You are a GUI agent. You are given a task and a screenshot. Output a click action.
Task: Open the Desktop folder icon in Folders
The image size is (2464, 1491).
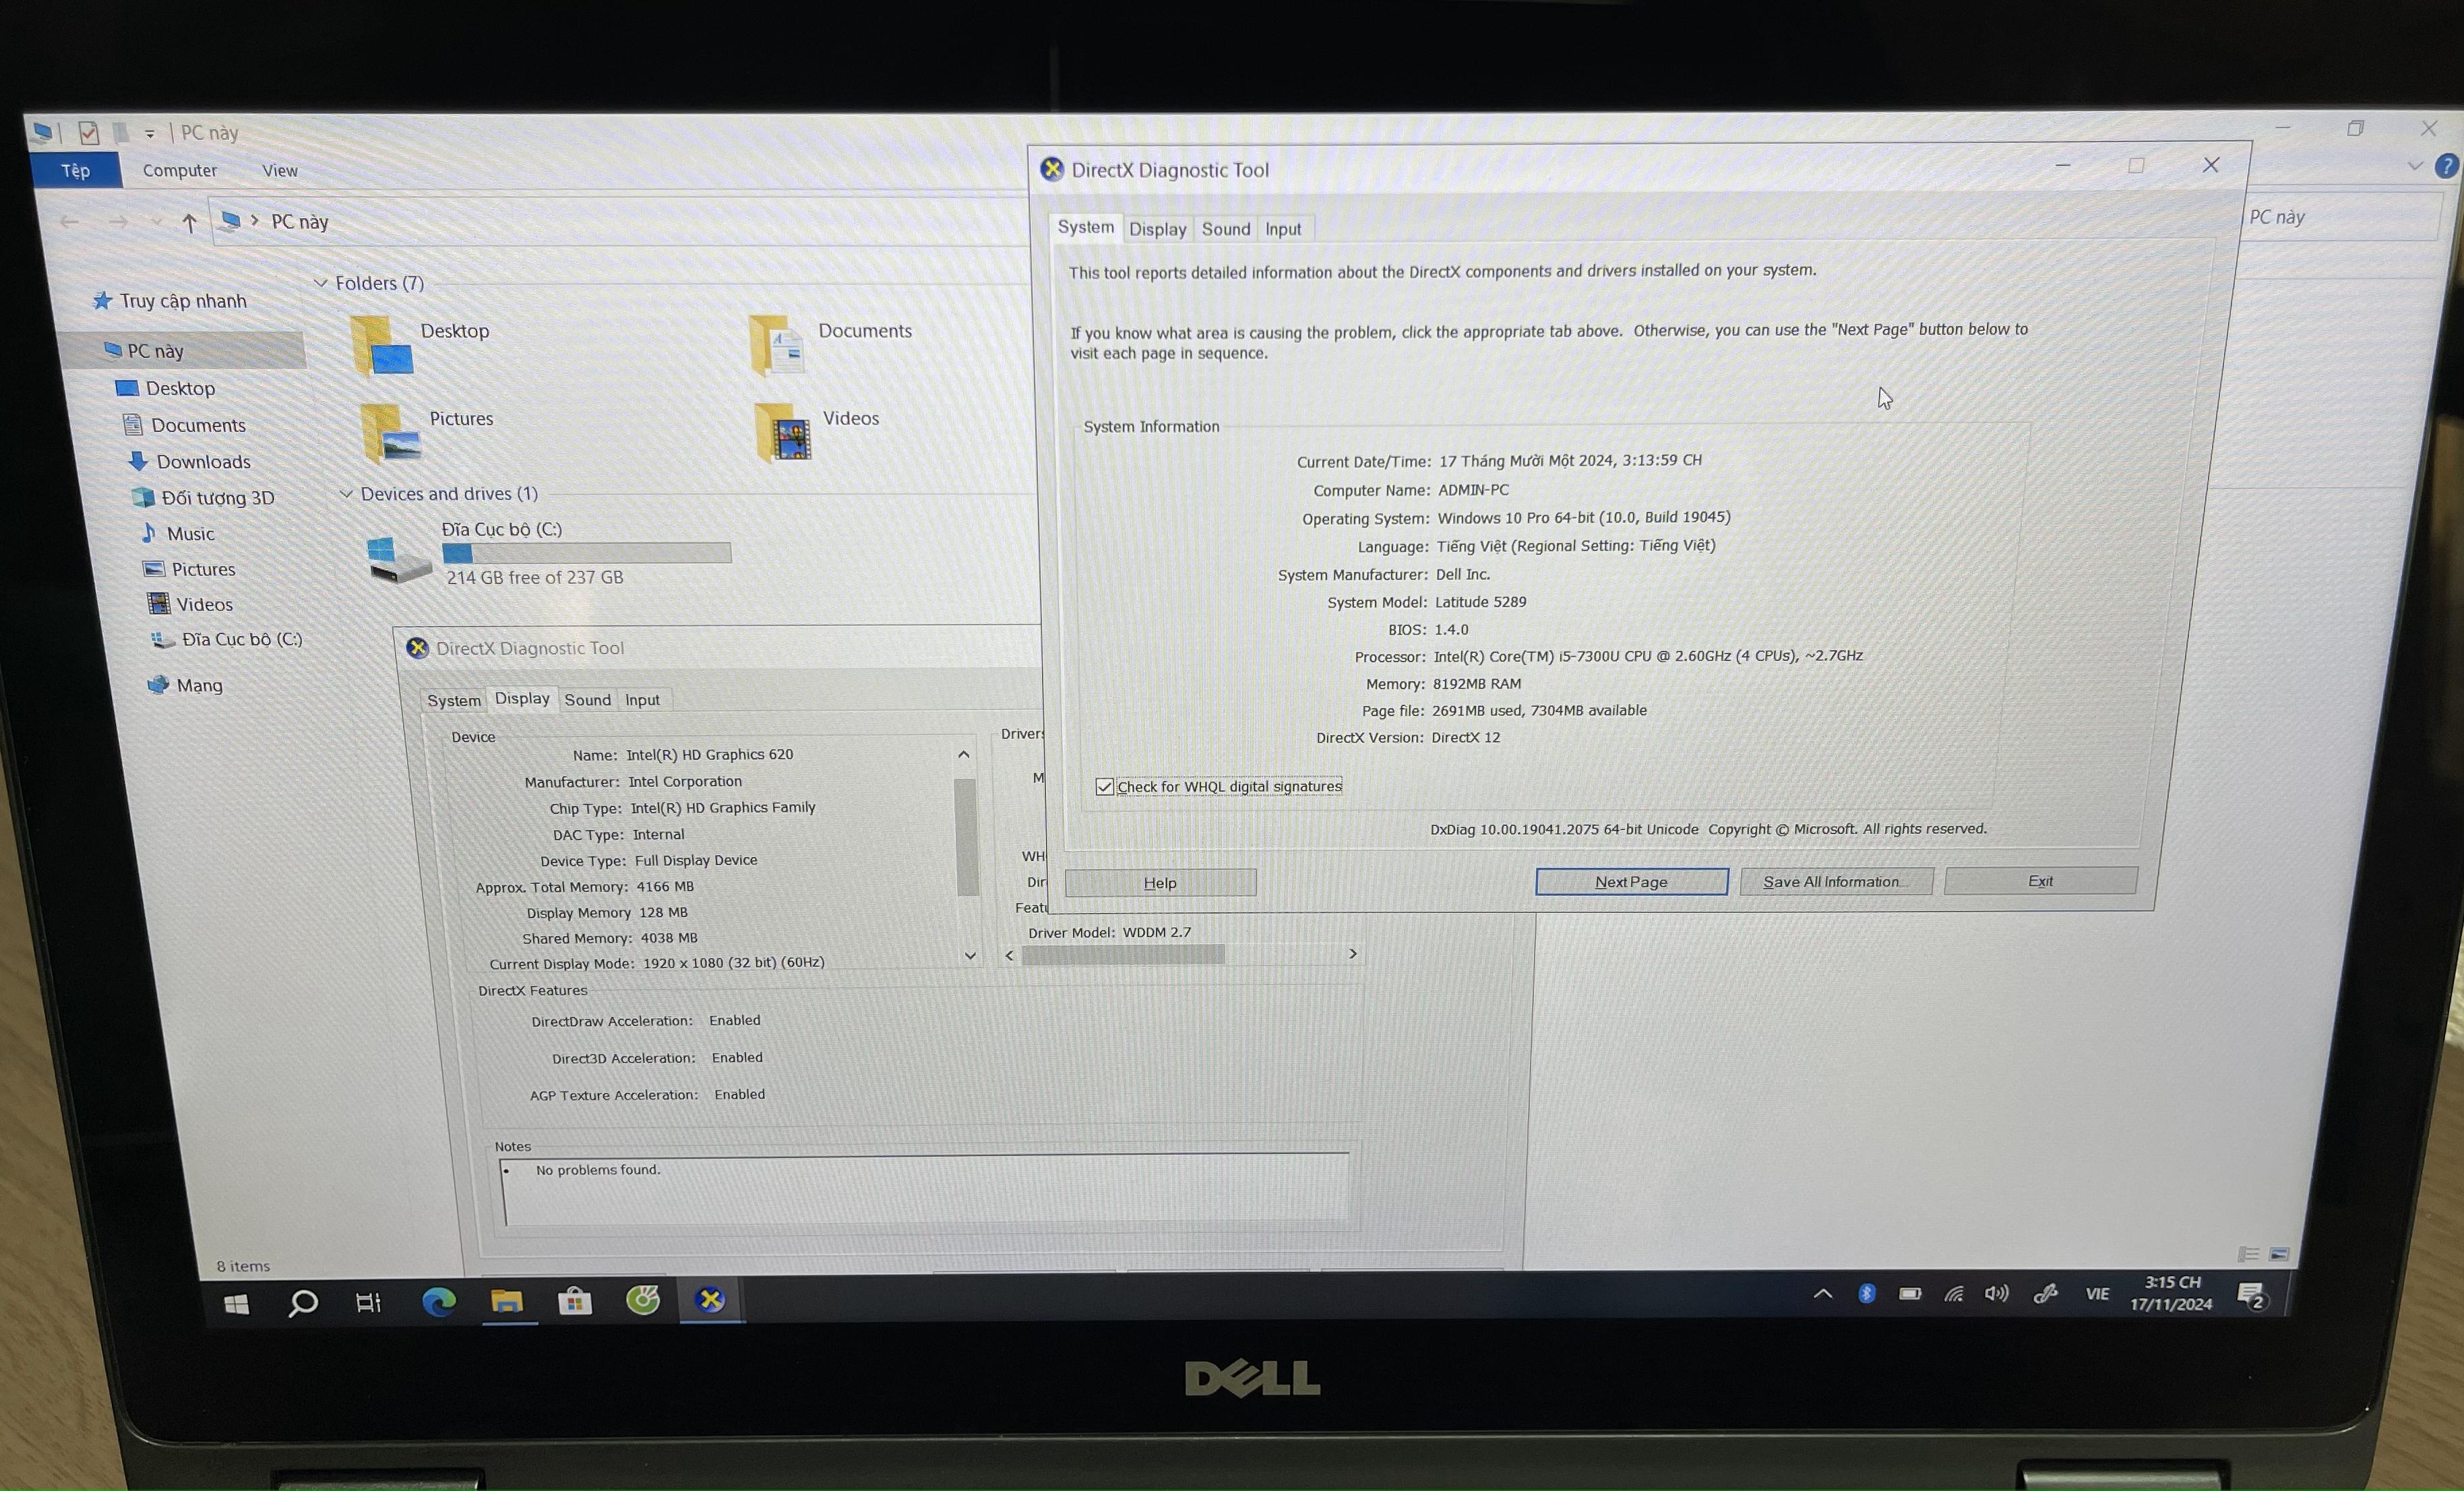click(381, 346)
